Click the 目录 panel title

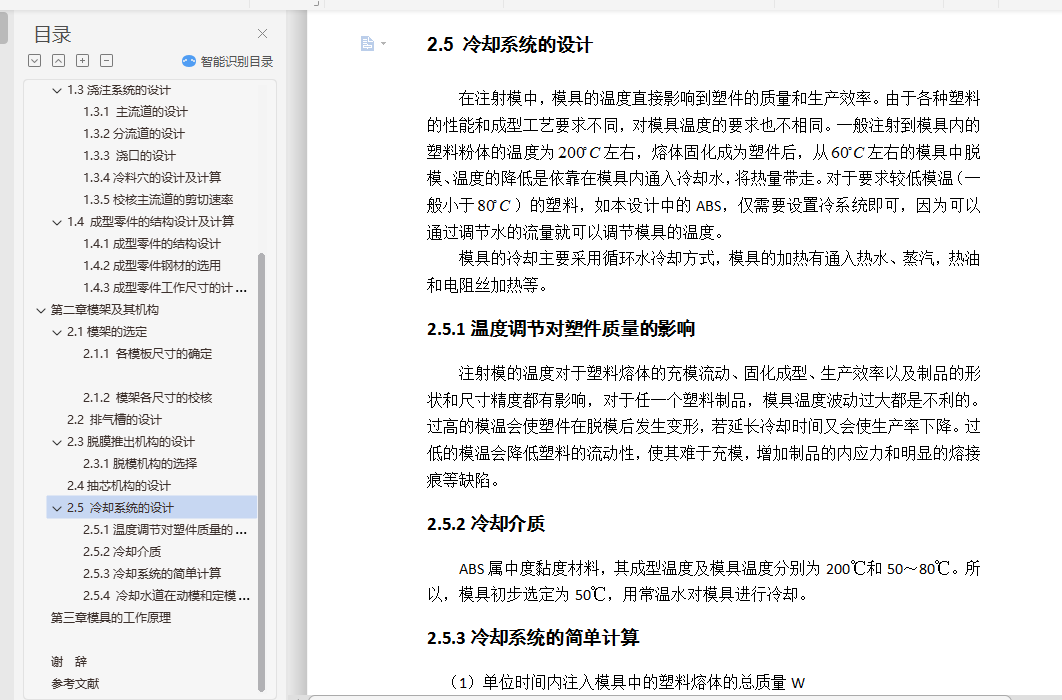tap(53, 34)
